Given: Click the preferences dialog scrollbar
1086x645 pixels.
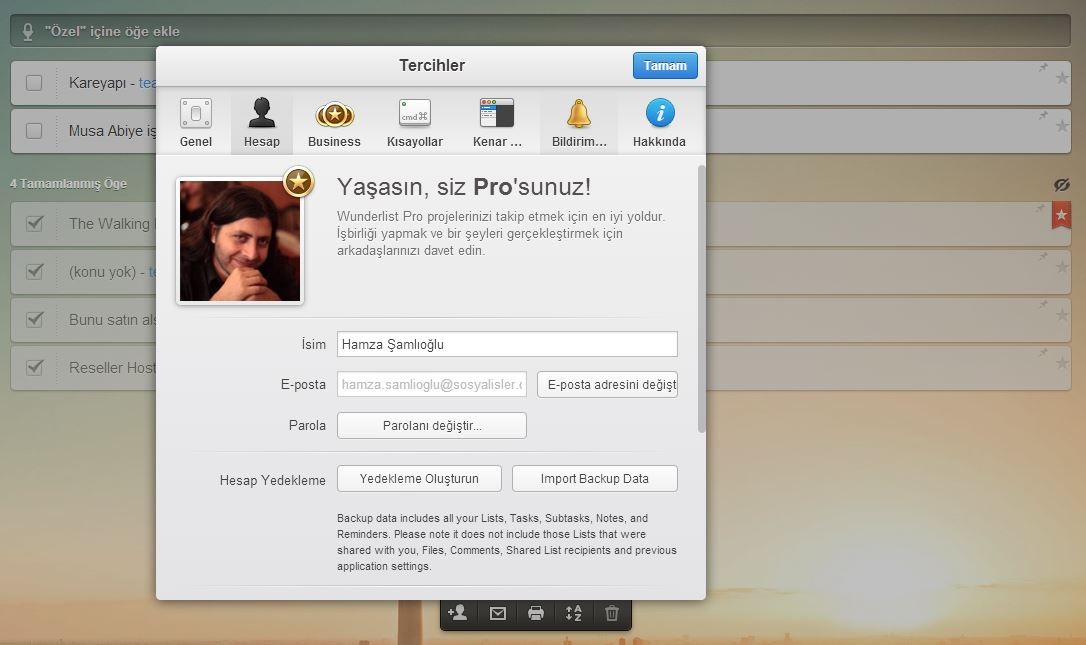Looking at the screenshot, I should tap(702, 299).
